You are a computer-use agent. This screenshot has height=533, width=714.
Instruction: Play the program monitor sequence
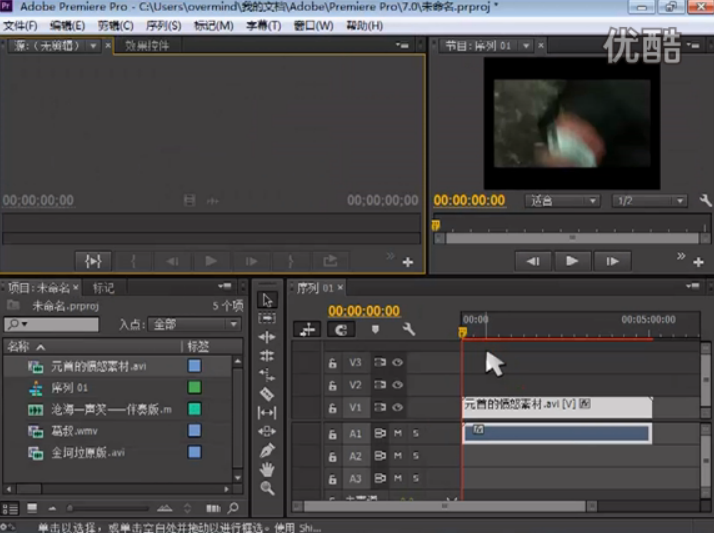pyautogui.click(x=572, y=261)
